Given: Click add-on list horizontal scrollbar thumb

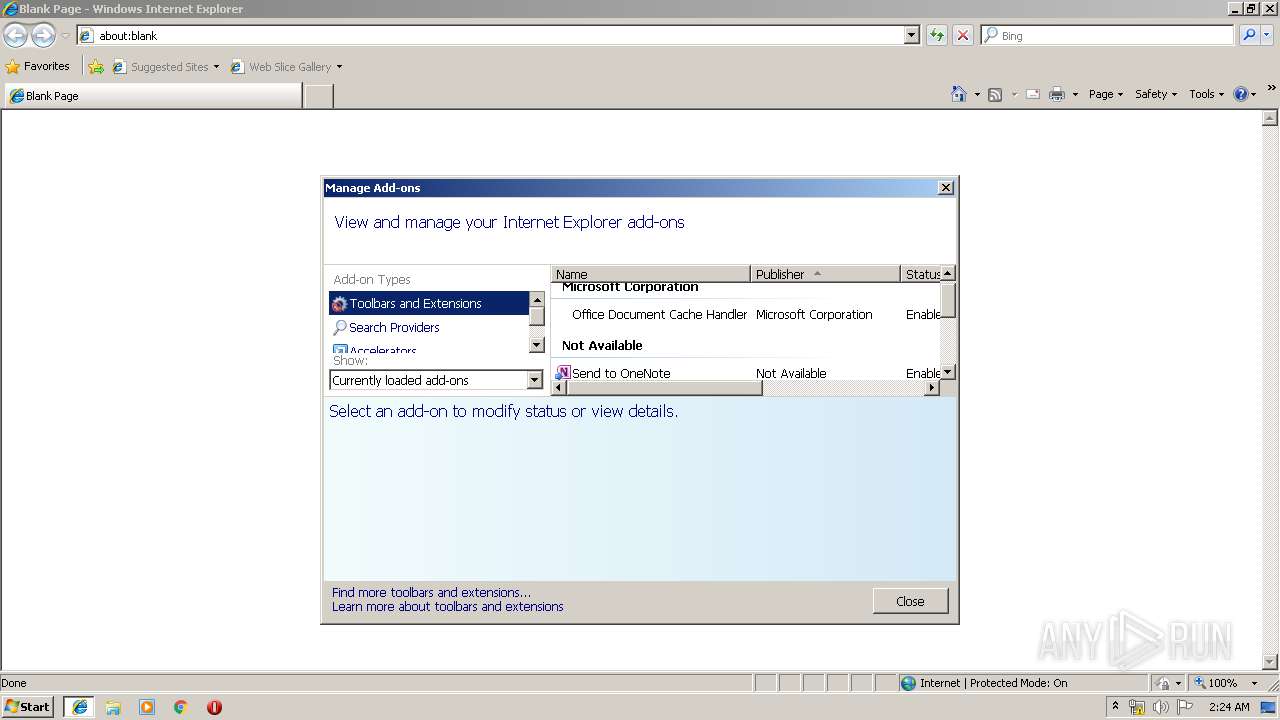Looking at the screenshot, I should 665,388.
